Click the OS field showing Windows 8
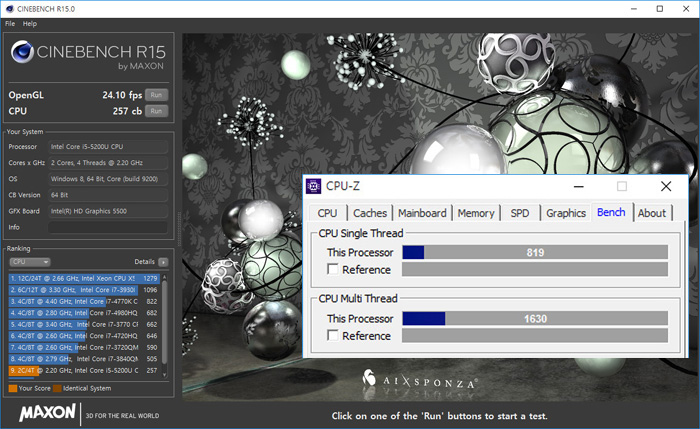The image size is (700, 429). click(108, 179)
